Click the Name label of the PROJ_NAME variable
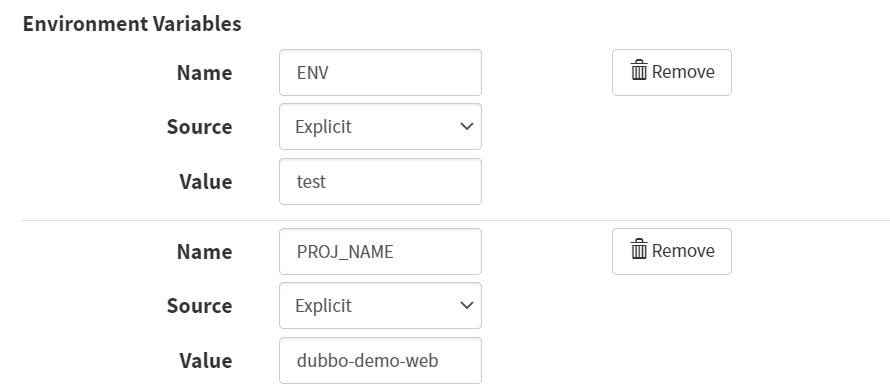890x386 pixels. 204,251
